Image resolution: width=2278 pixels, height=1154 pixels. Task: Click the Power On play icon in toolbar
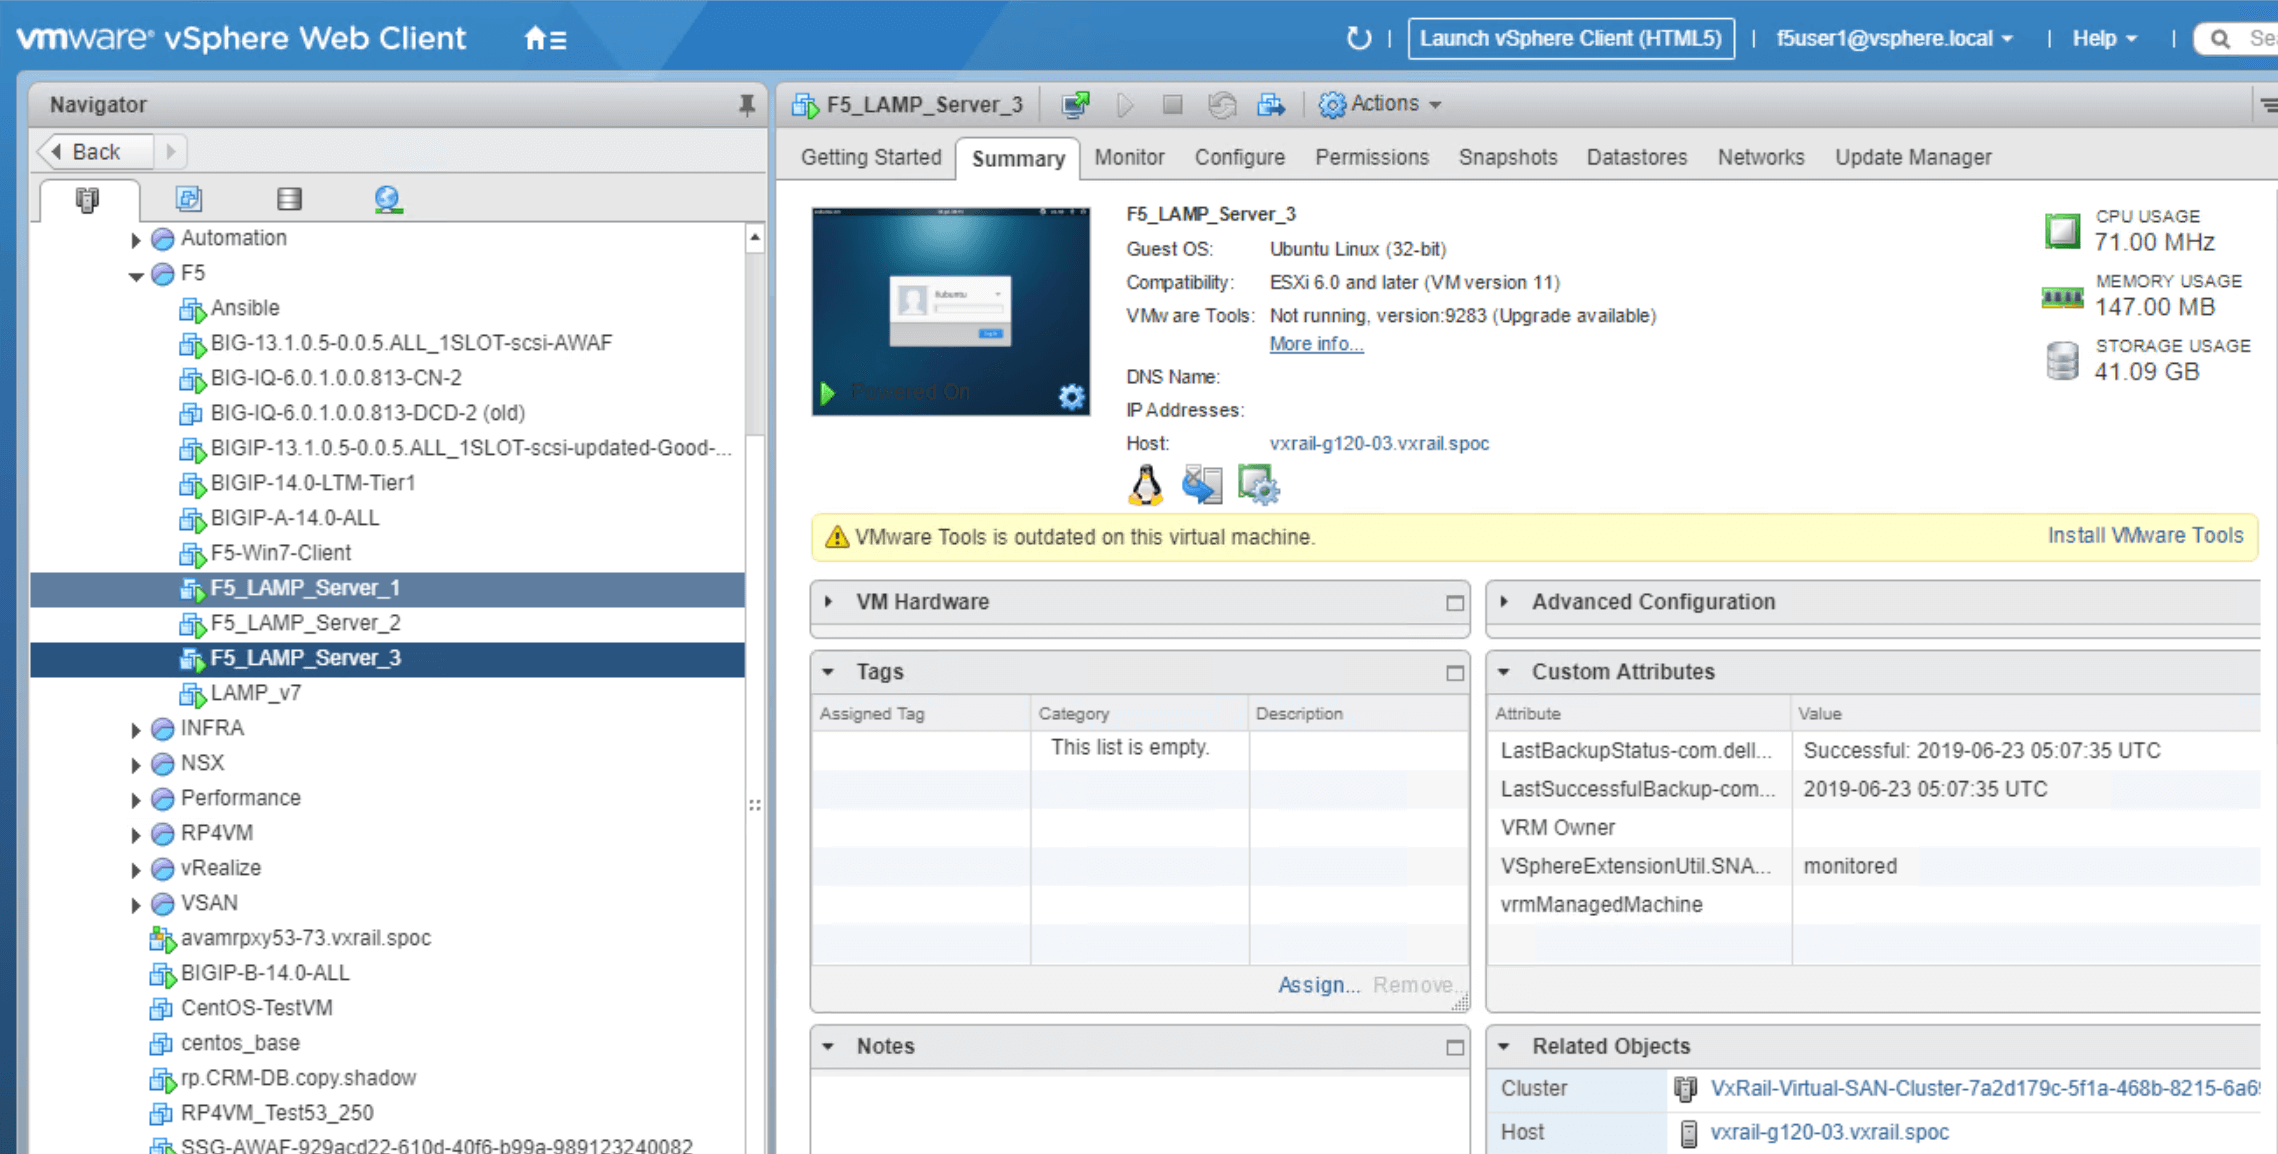(1125, 104)
